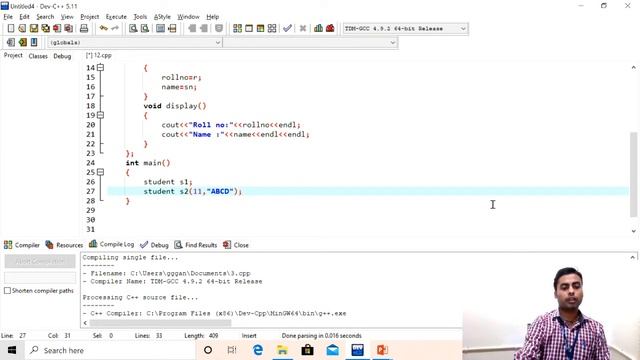Click the Undo toolbar icon
Screen dimensions: 640x360
[x=104, y=28]
